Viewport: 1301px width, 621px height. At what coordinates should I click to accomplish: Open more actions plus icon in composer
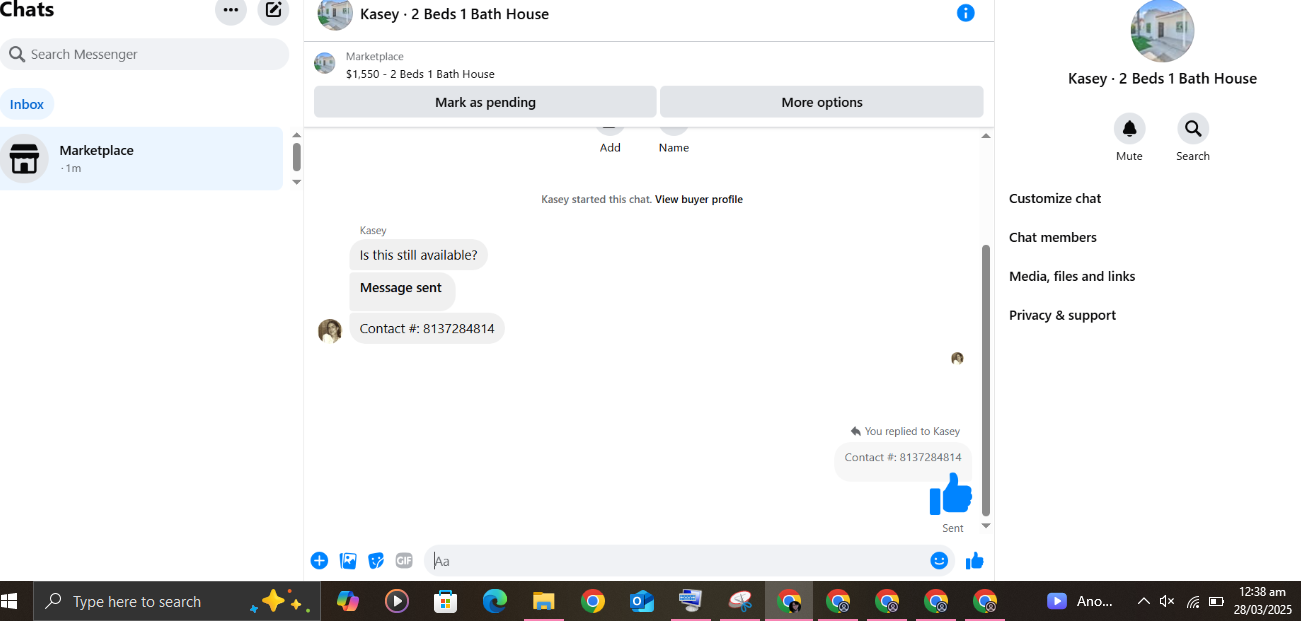point(319,561)
